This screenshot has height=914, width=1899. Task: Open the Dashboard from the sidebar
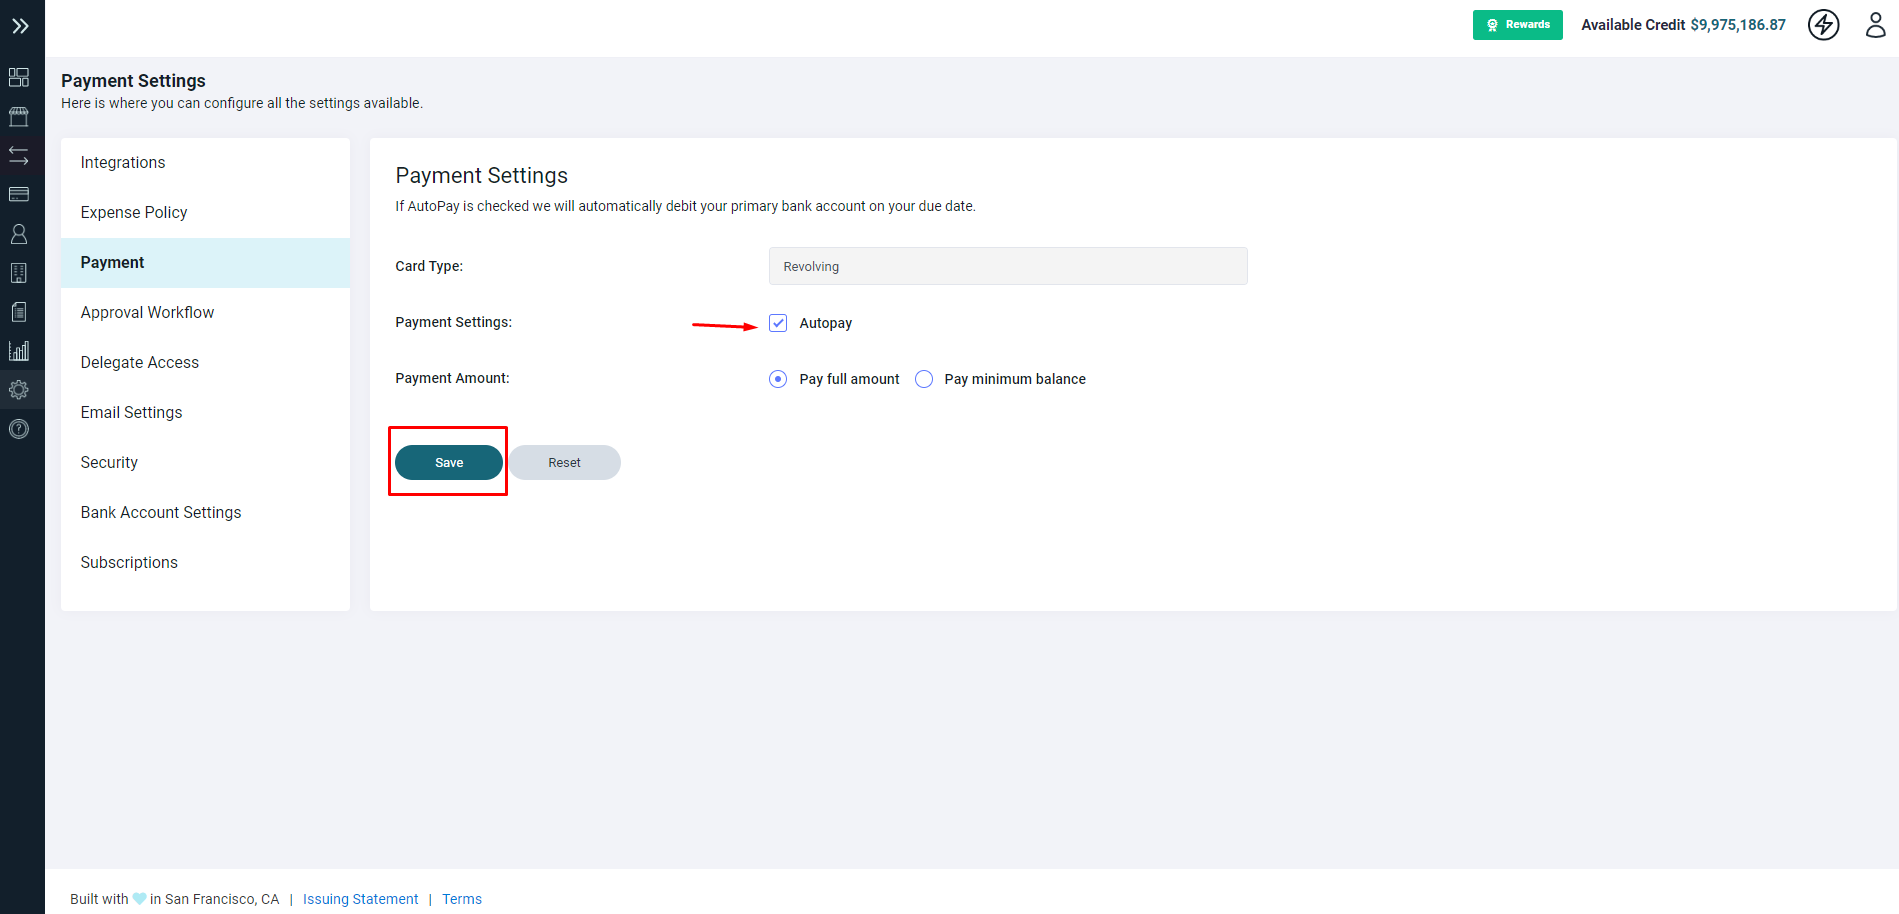19,77
